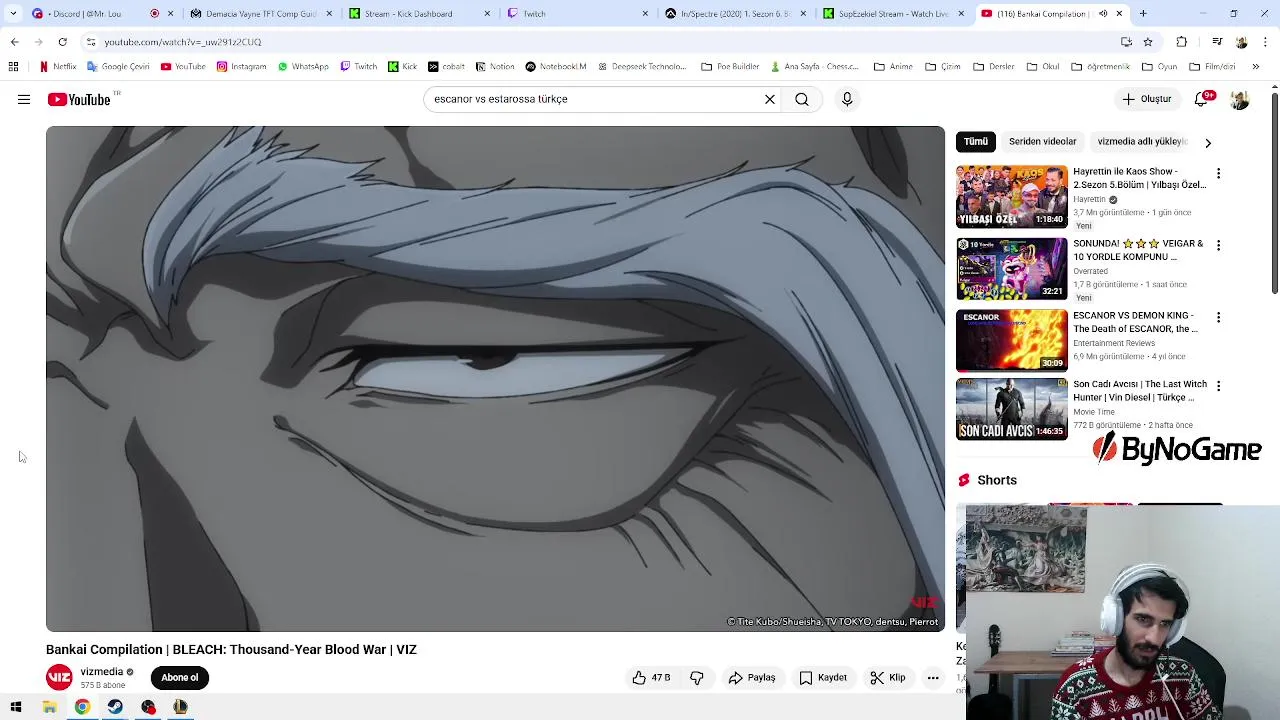Mute the Bankai Compilation tab audio
The image size is (1280, 720).
1103,14
